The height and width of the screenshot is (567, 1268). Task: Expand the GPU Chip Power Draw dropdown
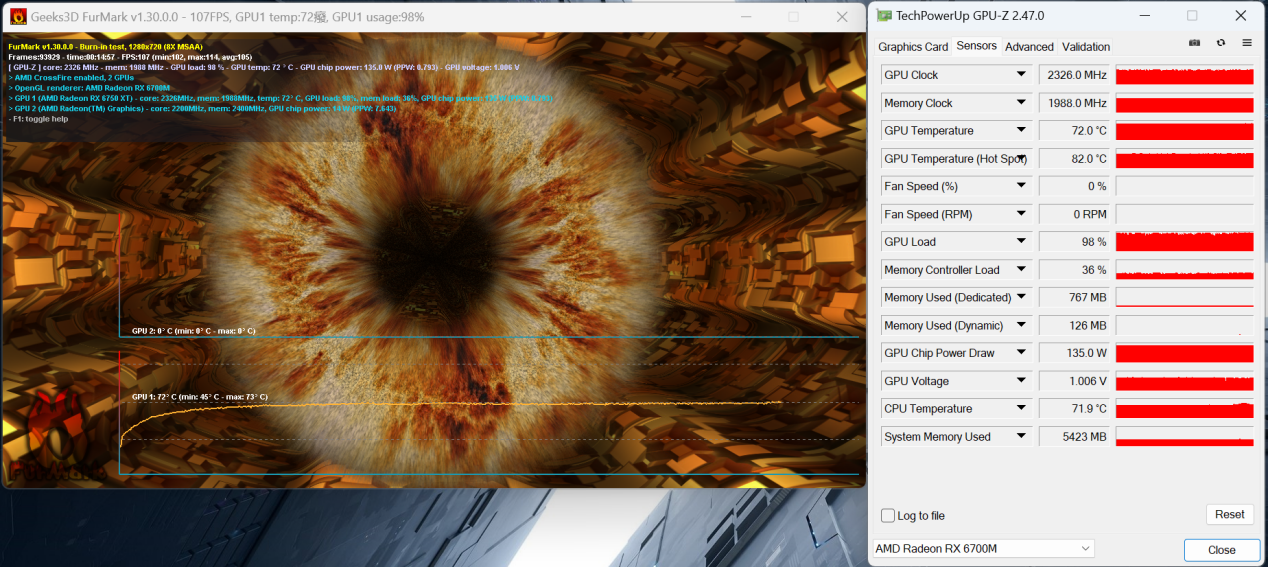click(1021, 353)
